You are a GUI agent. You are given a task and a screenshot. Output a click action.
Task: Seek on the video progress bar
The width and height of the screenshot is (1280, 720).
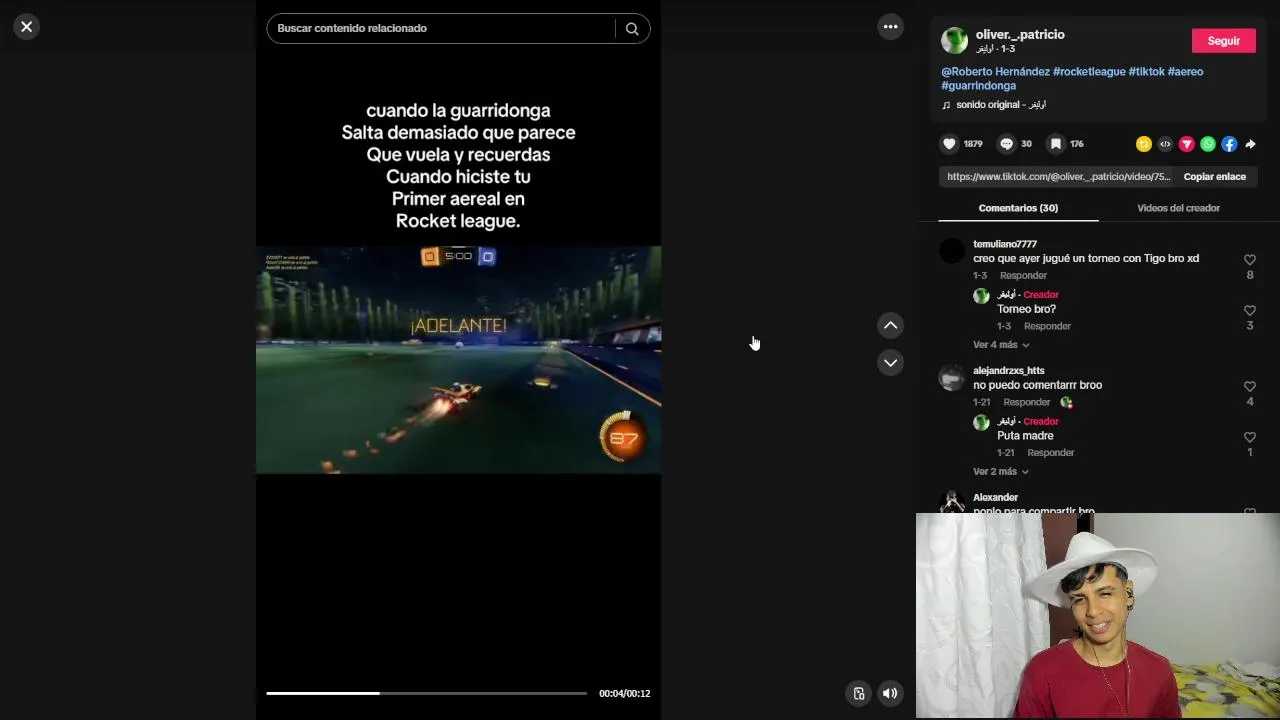(x=426, y=693)
